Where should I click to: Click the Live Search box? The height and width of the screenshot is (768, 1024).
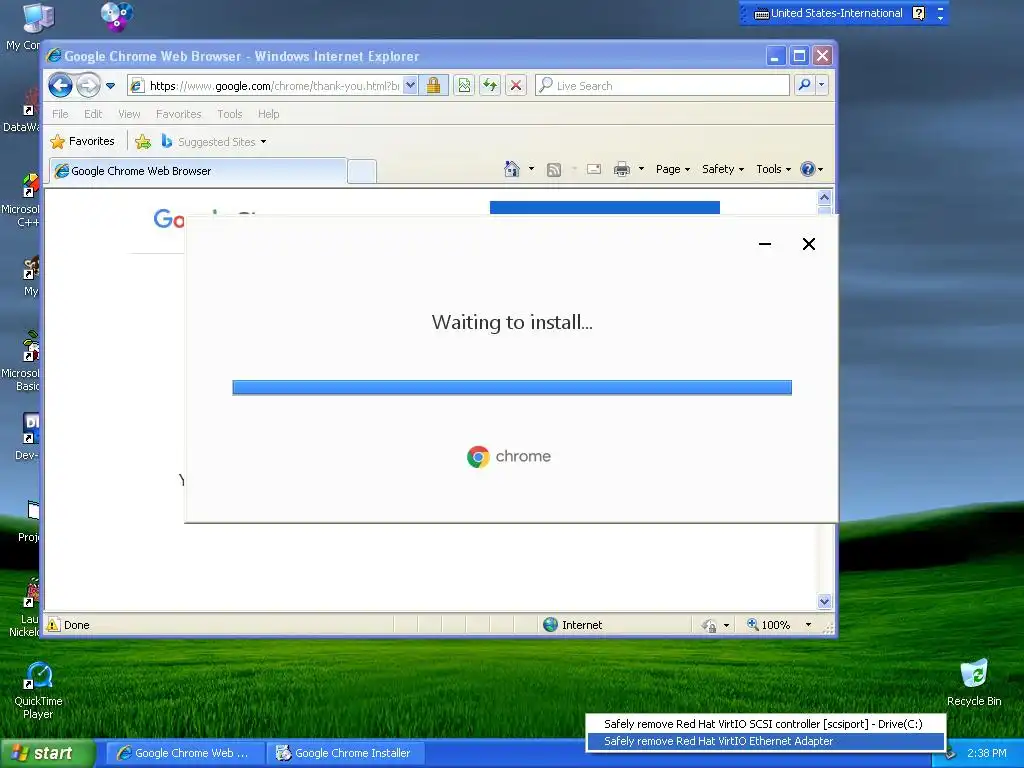coord(662,86)
